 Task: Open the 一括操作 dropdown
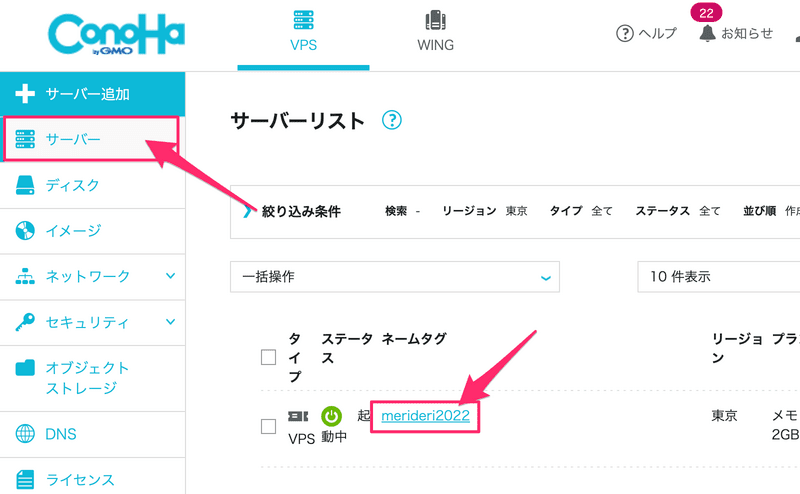pos(395,277)
